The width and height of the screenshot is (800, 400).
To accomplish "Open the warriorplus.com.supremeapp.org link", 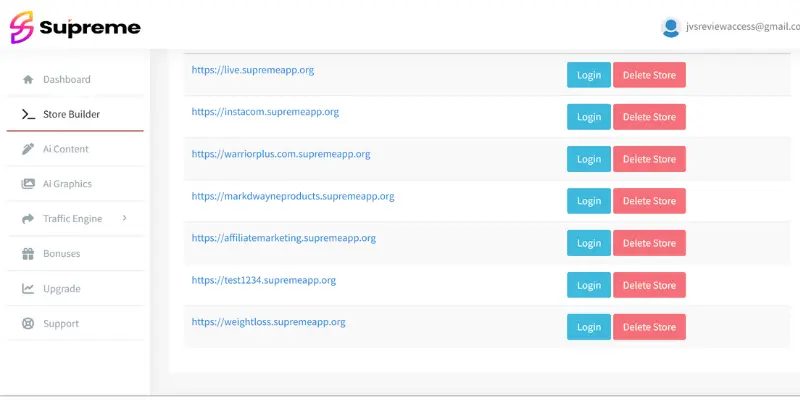I will click(281, 154).
